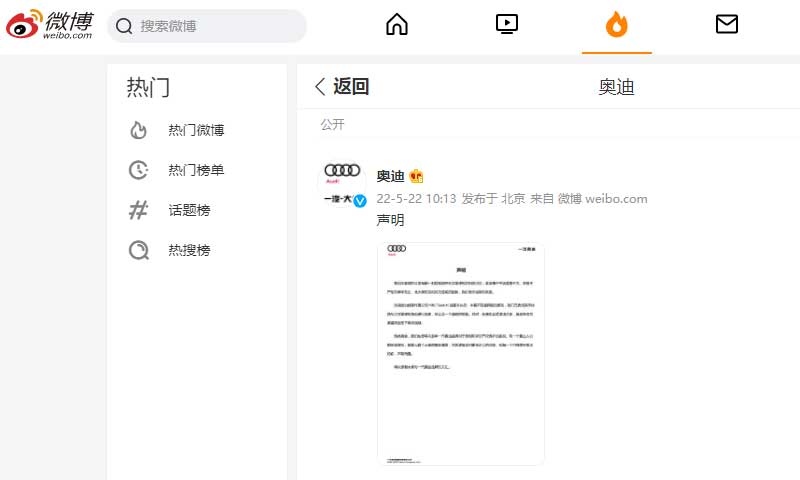
Task: Open the Audi profile avatar
Action: (342, 184)
